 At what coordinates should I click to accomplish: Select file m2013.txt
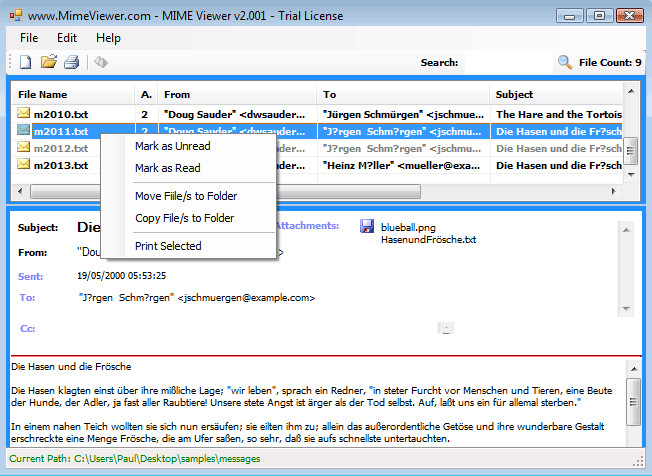(x=61, y=165)
